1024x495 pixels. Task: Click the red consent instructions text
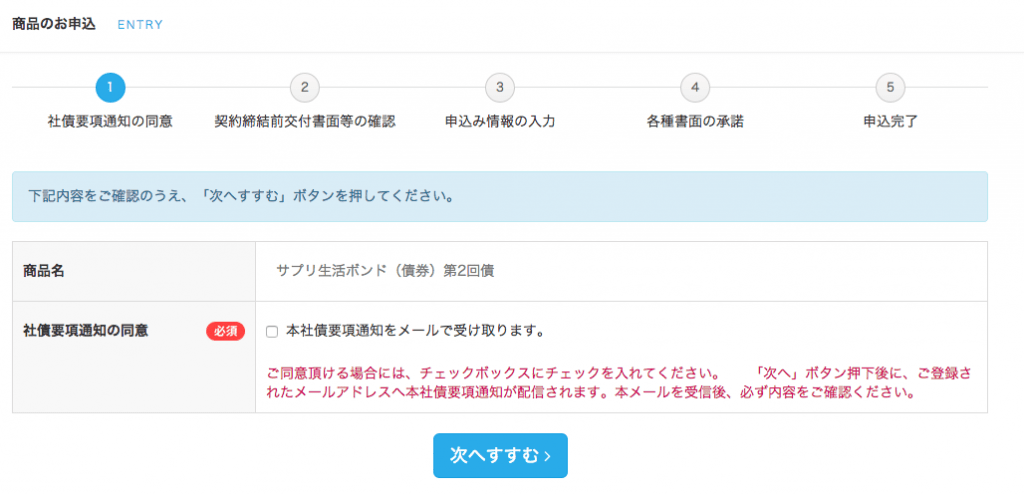[619, 384]
